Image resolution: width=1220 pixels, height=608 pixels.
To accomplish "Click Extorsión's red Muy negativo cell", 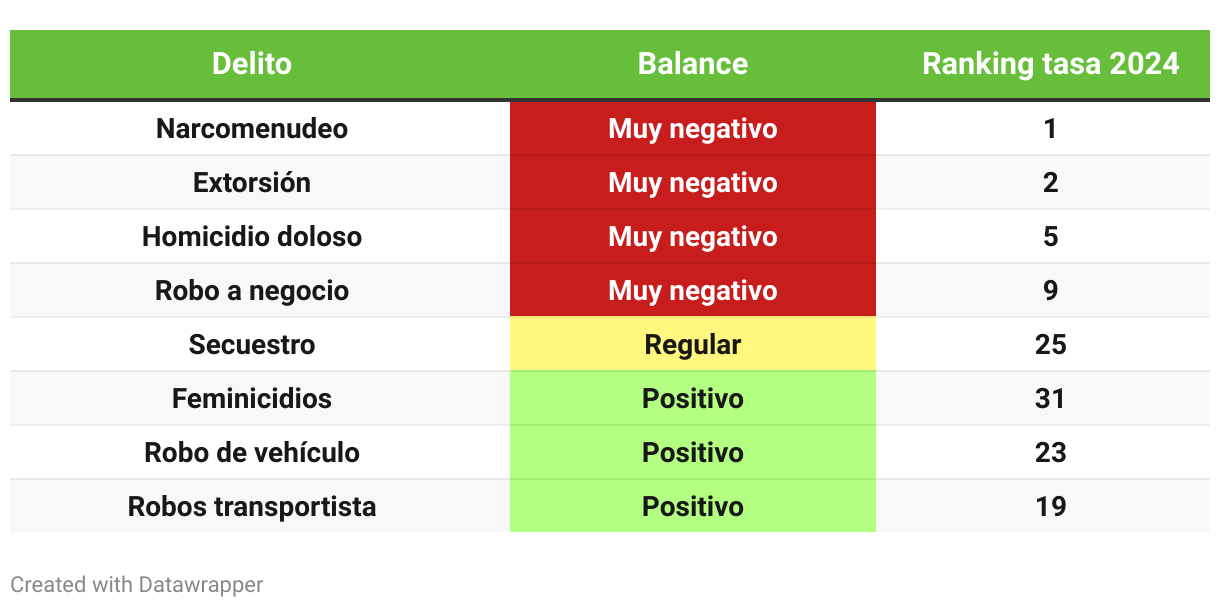I will [x=693, y=183].
